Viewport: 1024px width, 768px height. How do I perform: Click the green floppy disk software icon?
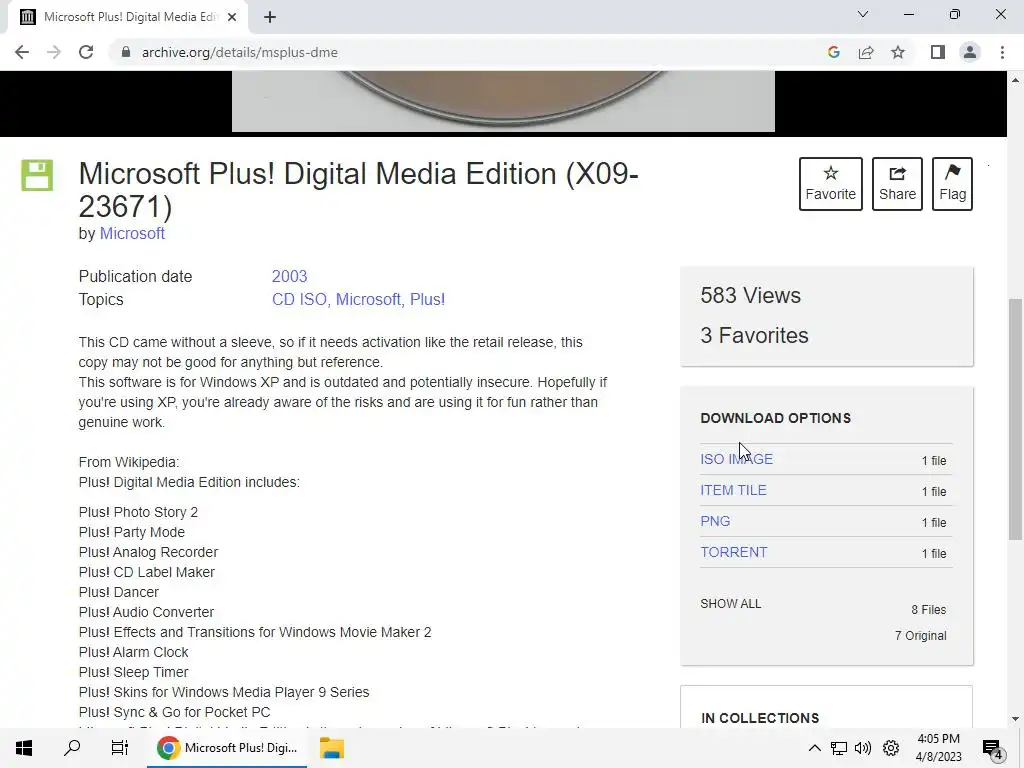click(x=37, y=175)
